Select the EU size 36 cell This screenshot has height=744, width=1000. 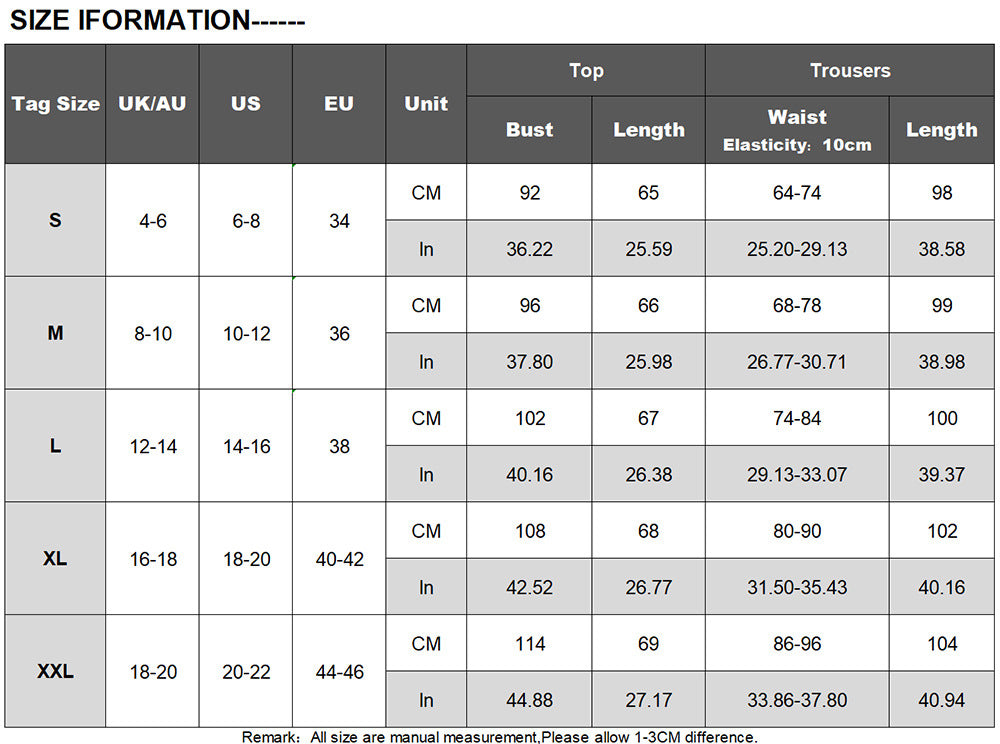pos(339,333)
